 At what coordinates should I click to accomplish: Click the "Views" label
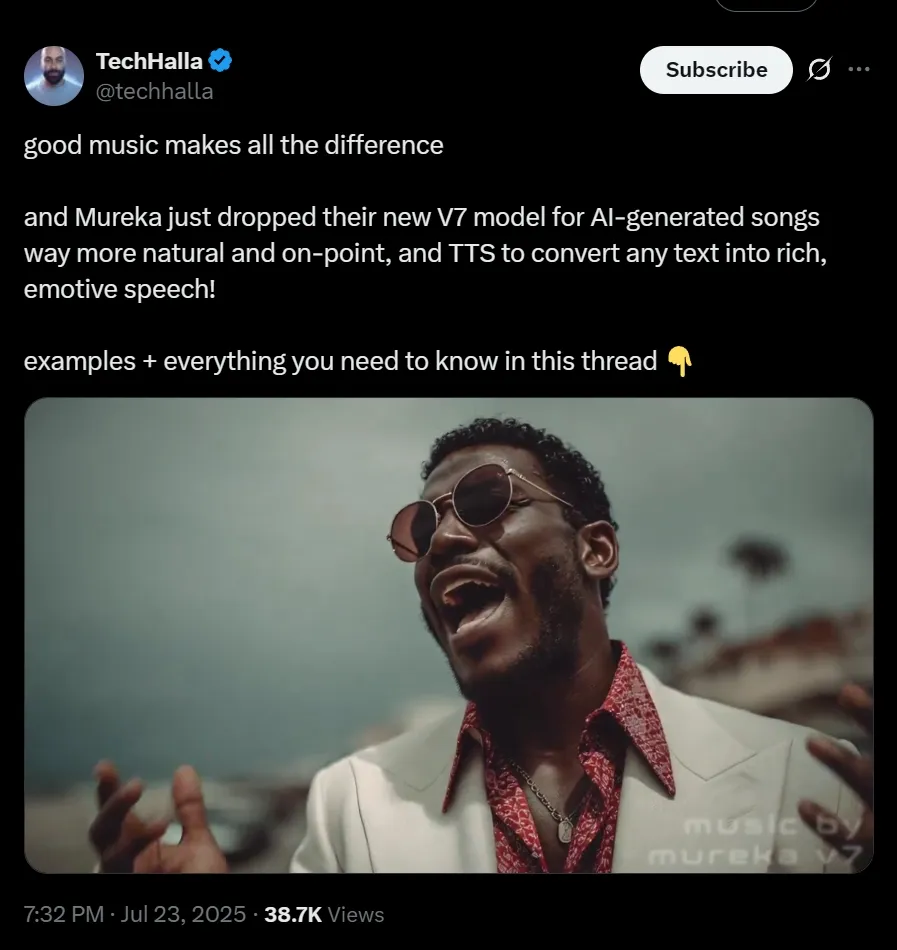356,914
